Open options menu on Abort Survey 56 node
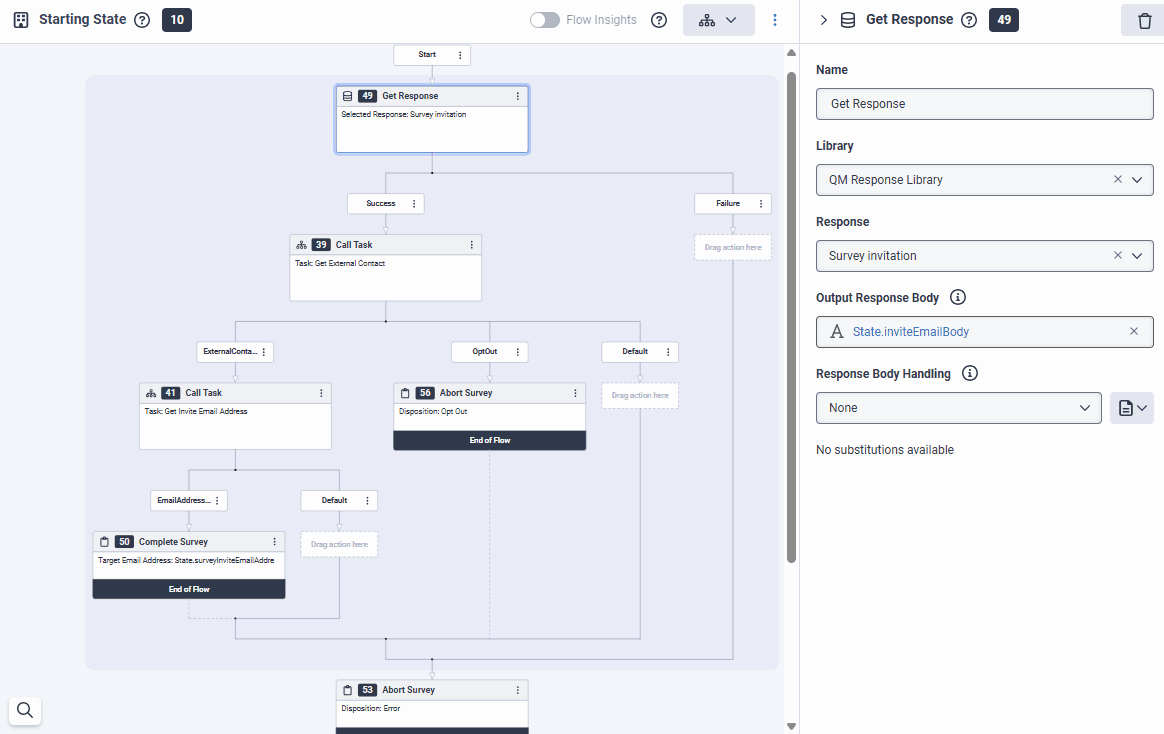The height and width of the screenshot is (734, 1164). click(x=576, y=393)
